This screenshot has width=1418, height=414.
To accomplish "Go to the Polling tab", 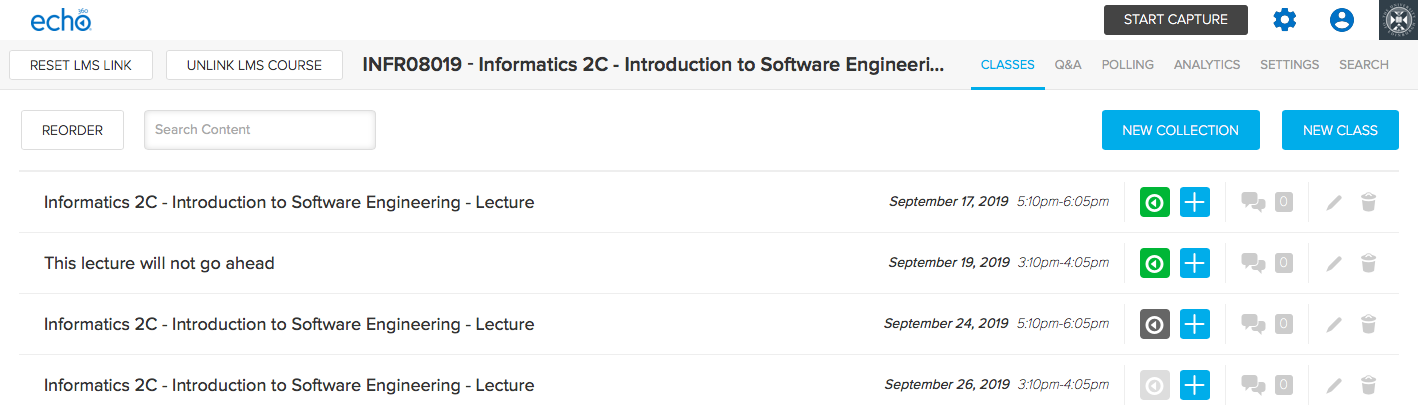I will (x=1127, y=65).
